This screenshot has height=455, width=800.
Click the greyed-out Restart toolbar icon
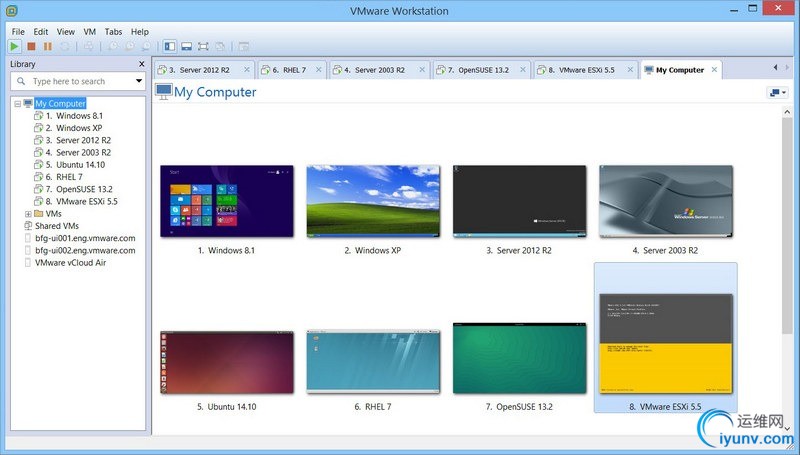[65, 46]
